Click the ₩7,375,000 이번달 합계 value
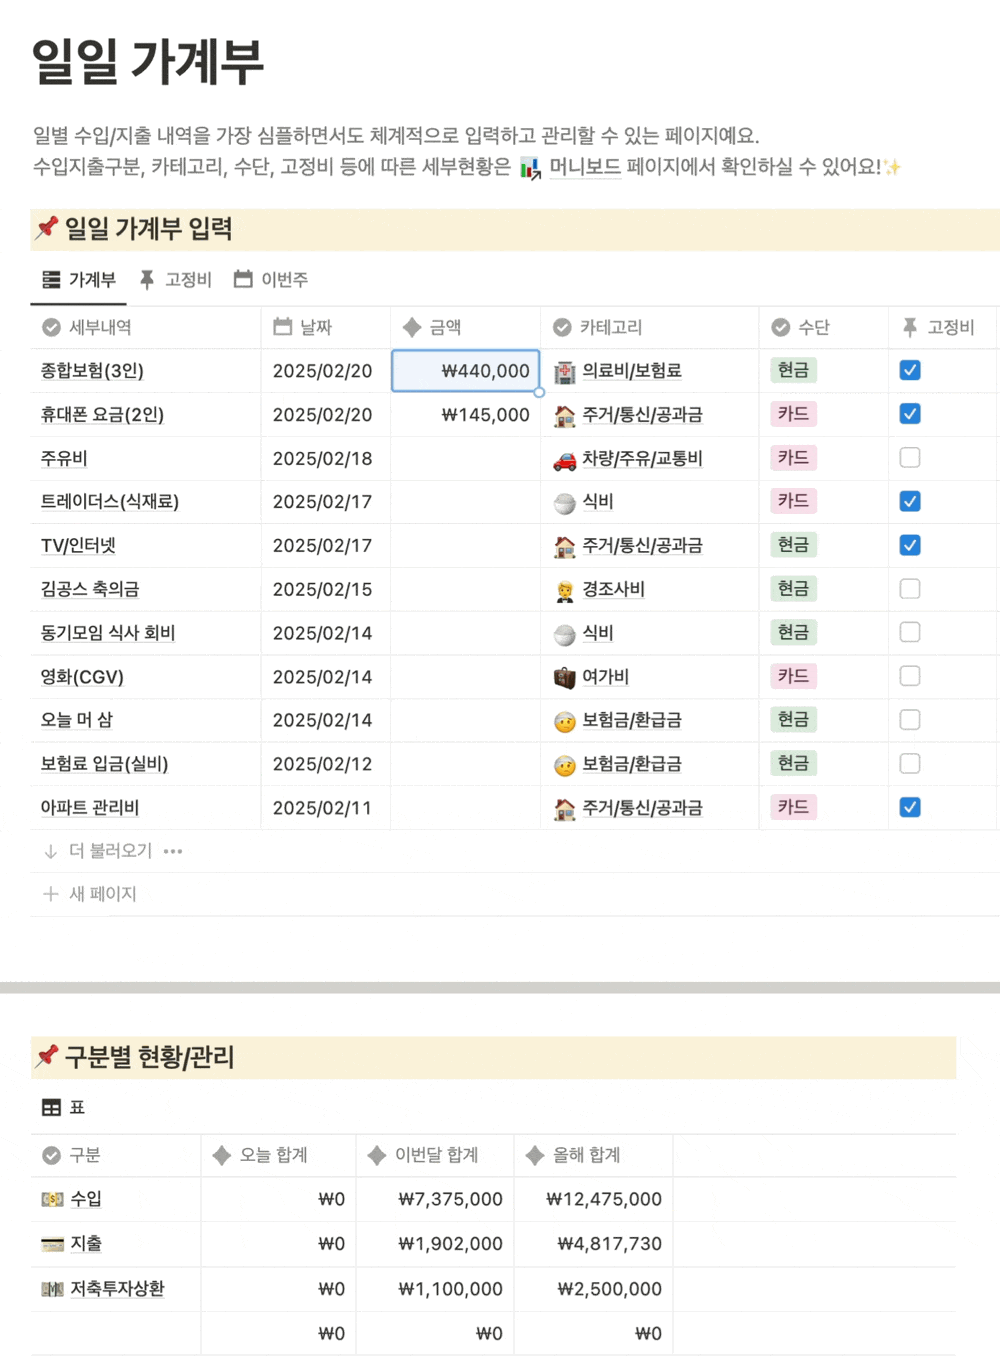This screenshot has width=1000, height=1361. [x=450, y=1199]
